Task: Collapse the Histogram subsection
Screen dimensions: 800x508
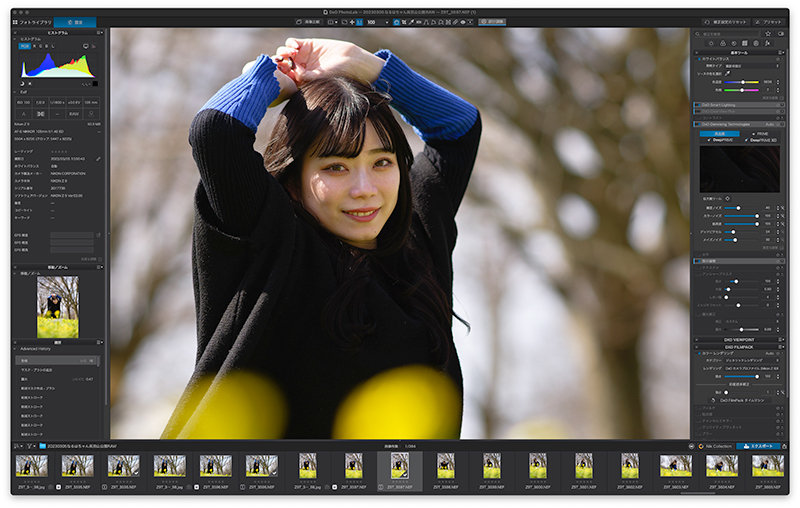Action: tap(15, 39)
